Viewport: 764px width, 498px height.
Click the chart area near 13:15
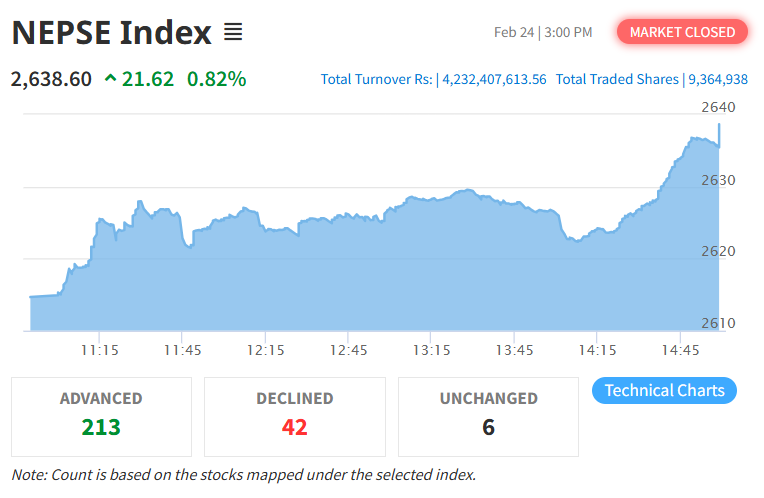[x=430, y=260]
